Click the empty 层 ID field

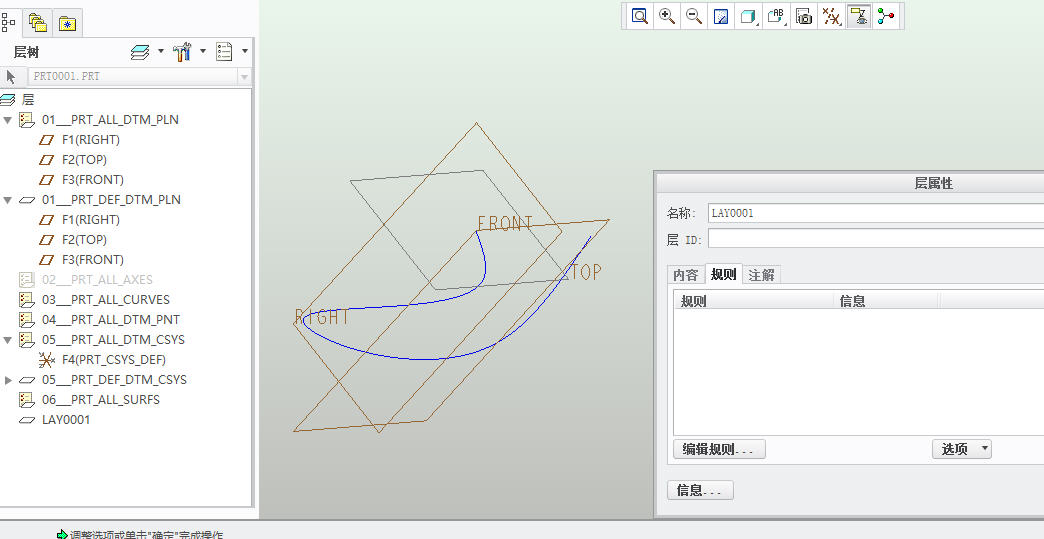876,238
